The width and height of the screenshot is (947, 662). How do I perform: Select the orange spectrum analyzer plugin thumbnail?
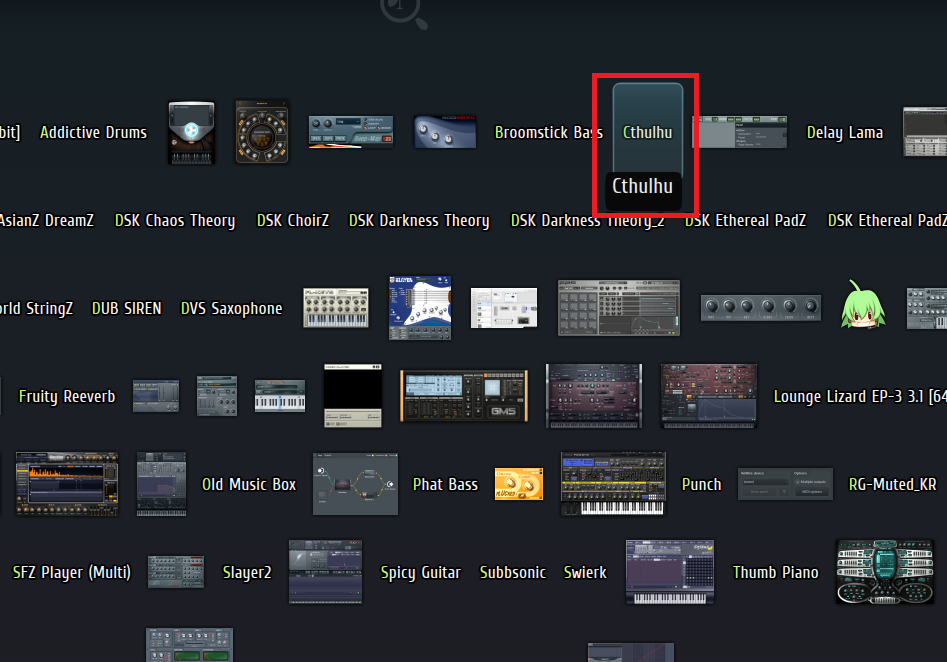[x=66, y=484]
